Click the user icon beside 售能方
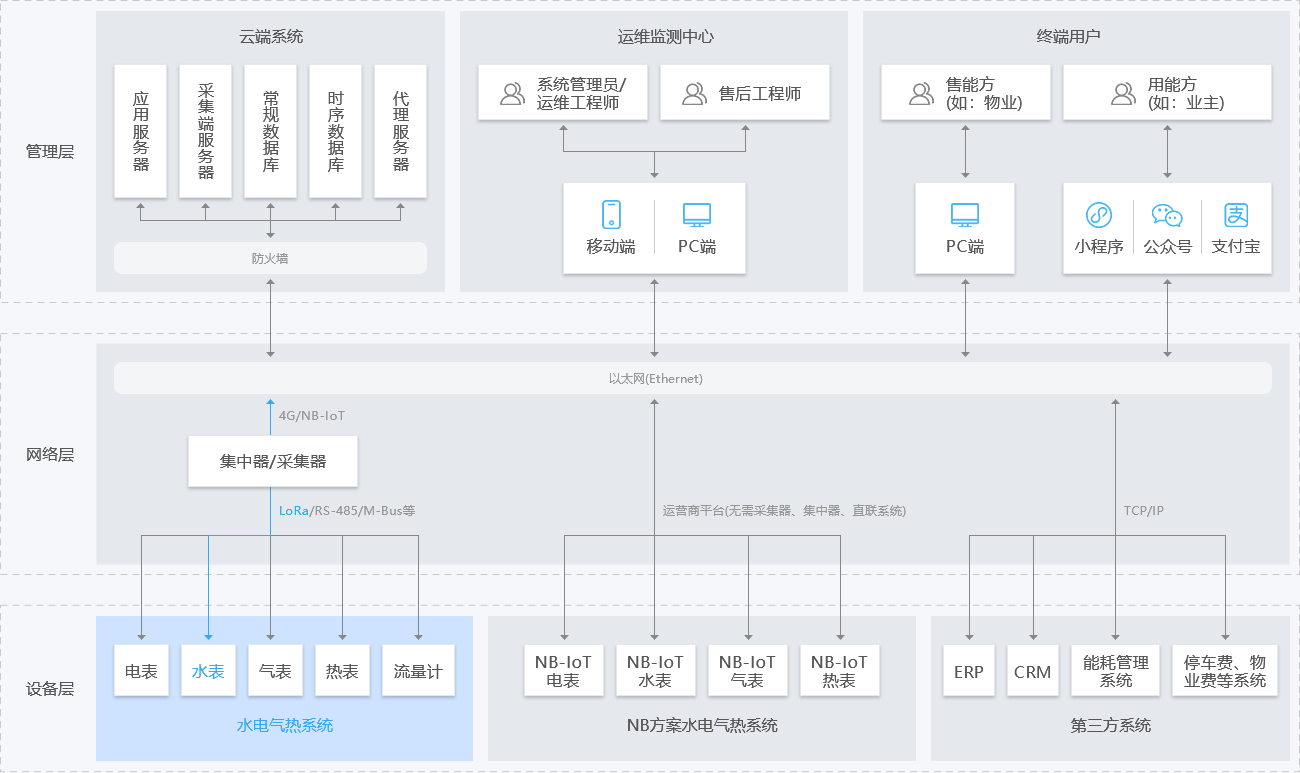Viewport: 1300px width, 773px height. [x=921, y=94]
